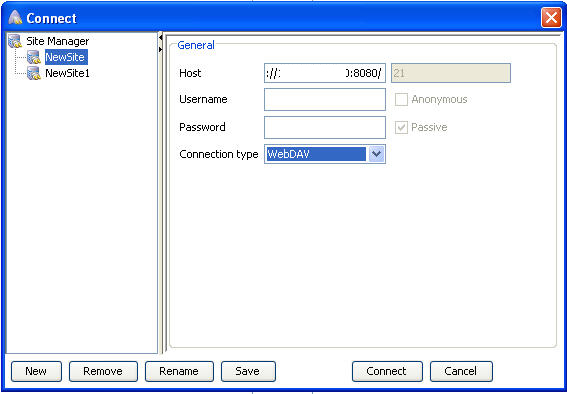Click the Rename button

pyautogui.click(x=179, y=371)
